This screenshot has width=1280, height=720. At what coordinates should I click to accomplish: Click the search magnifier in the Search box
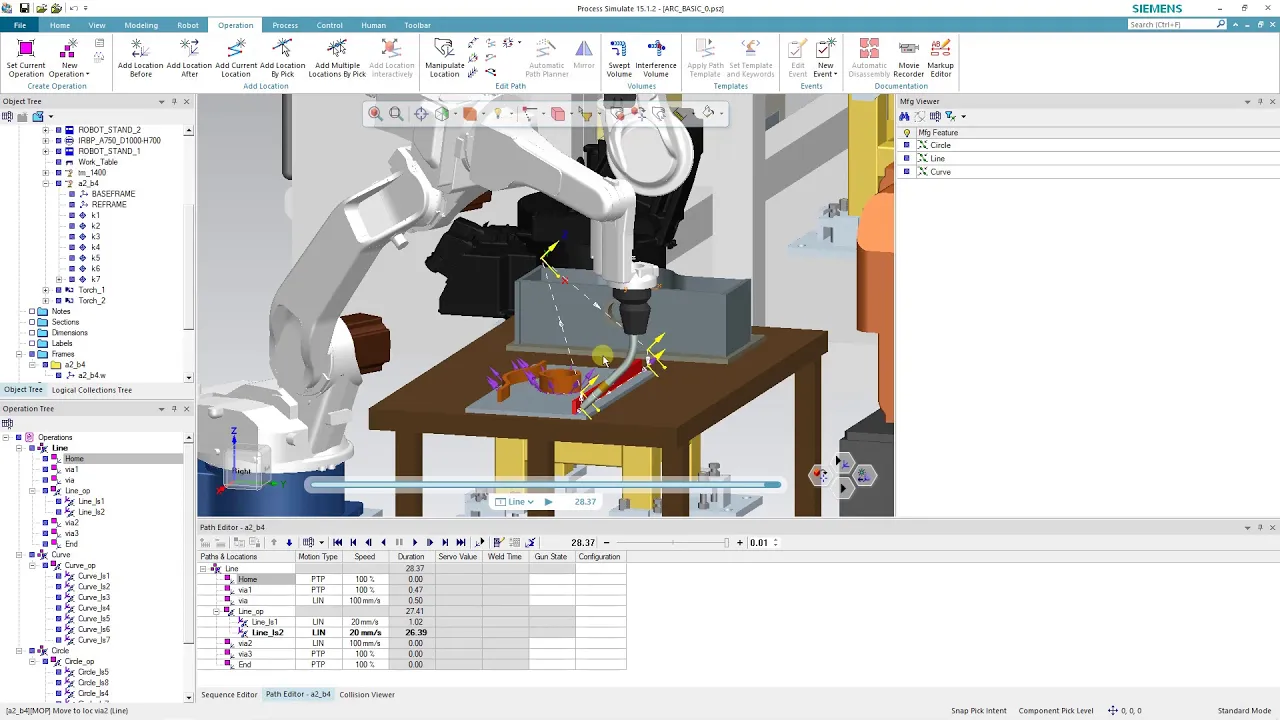[1221, 24]
